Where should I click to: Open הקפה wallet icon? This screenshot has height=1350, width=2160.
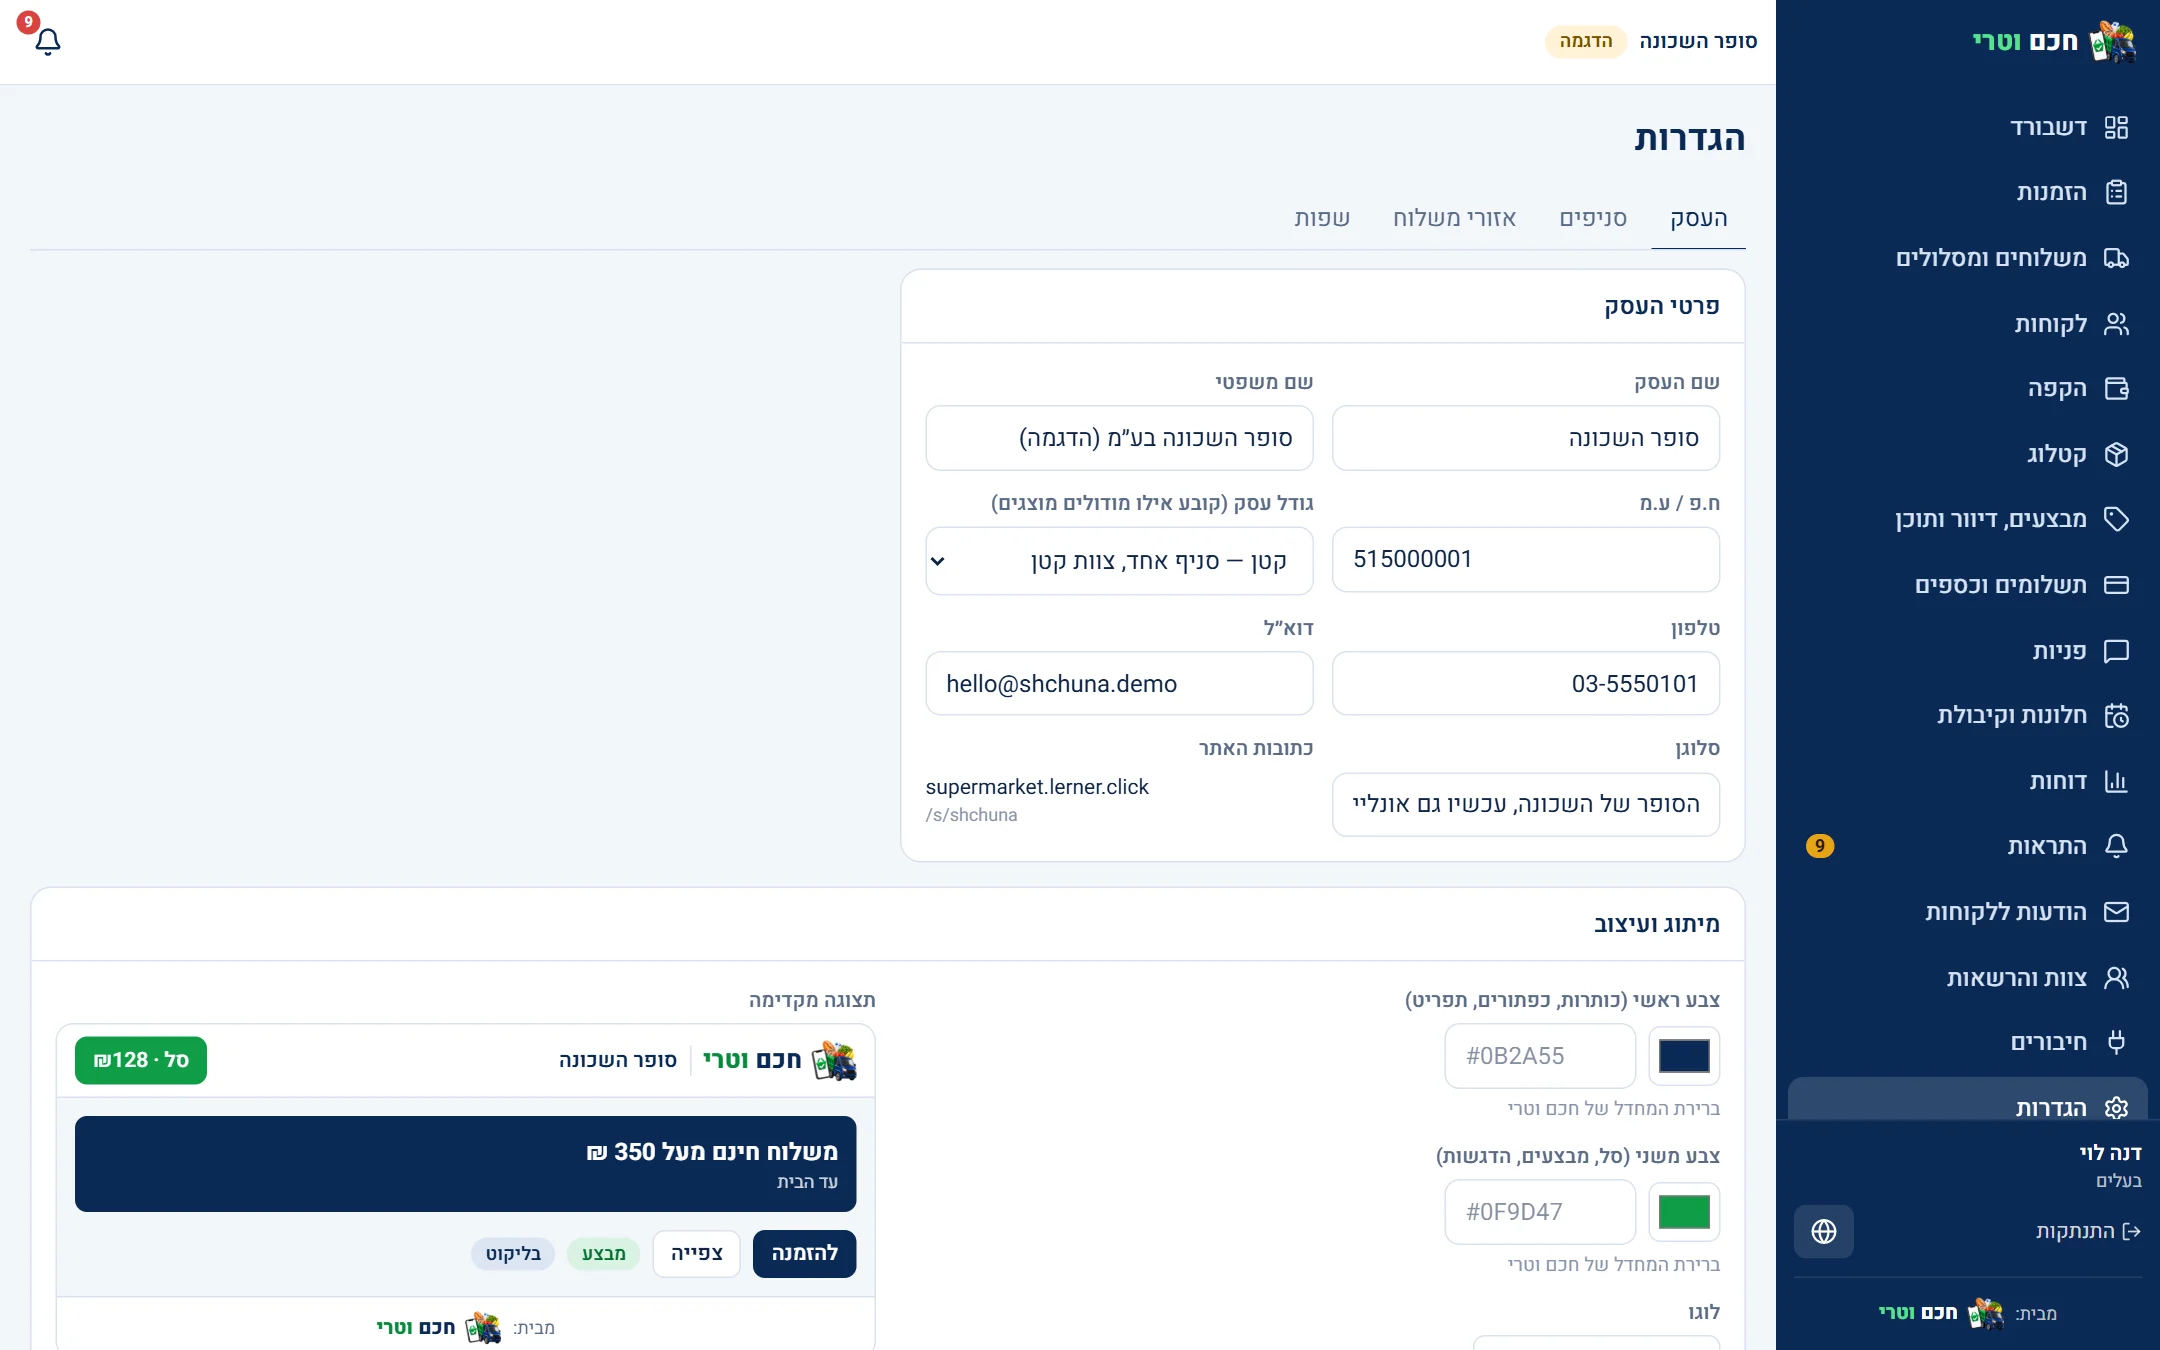pyautogui.click(x=2116, y=388)
